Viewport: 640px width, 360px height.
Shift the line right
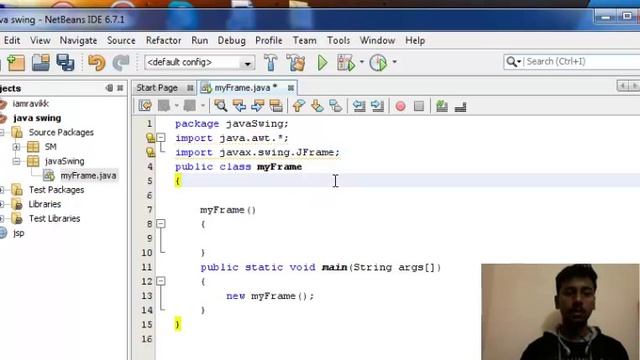[378, 106]
